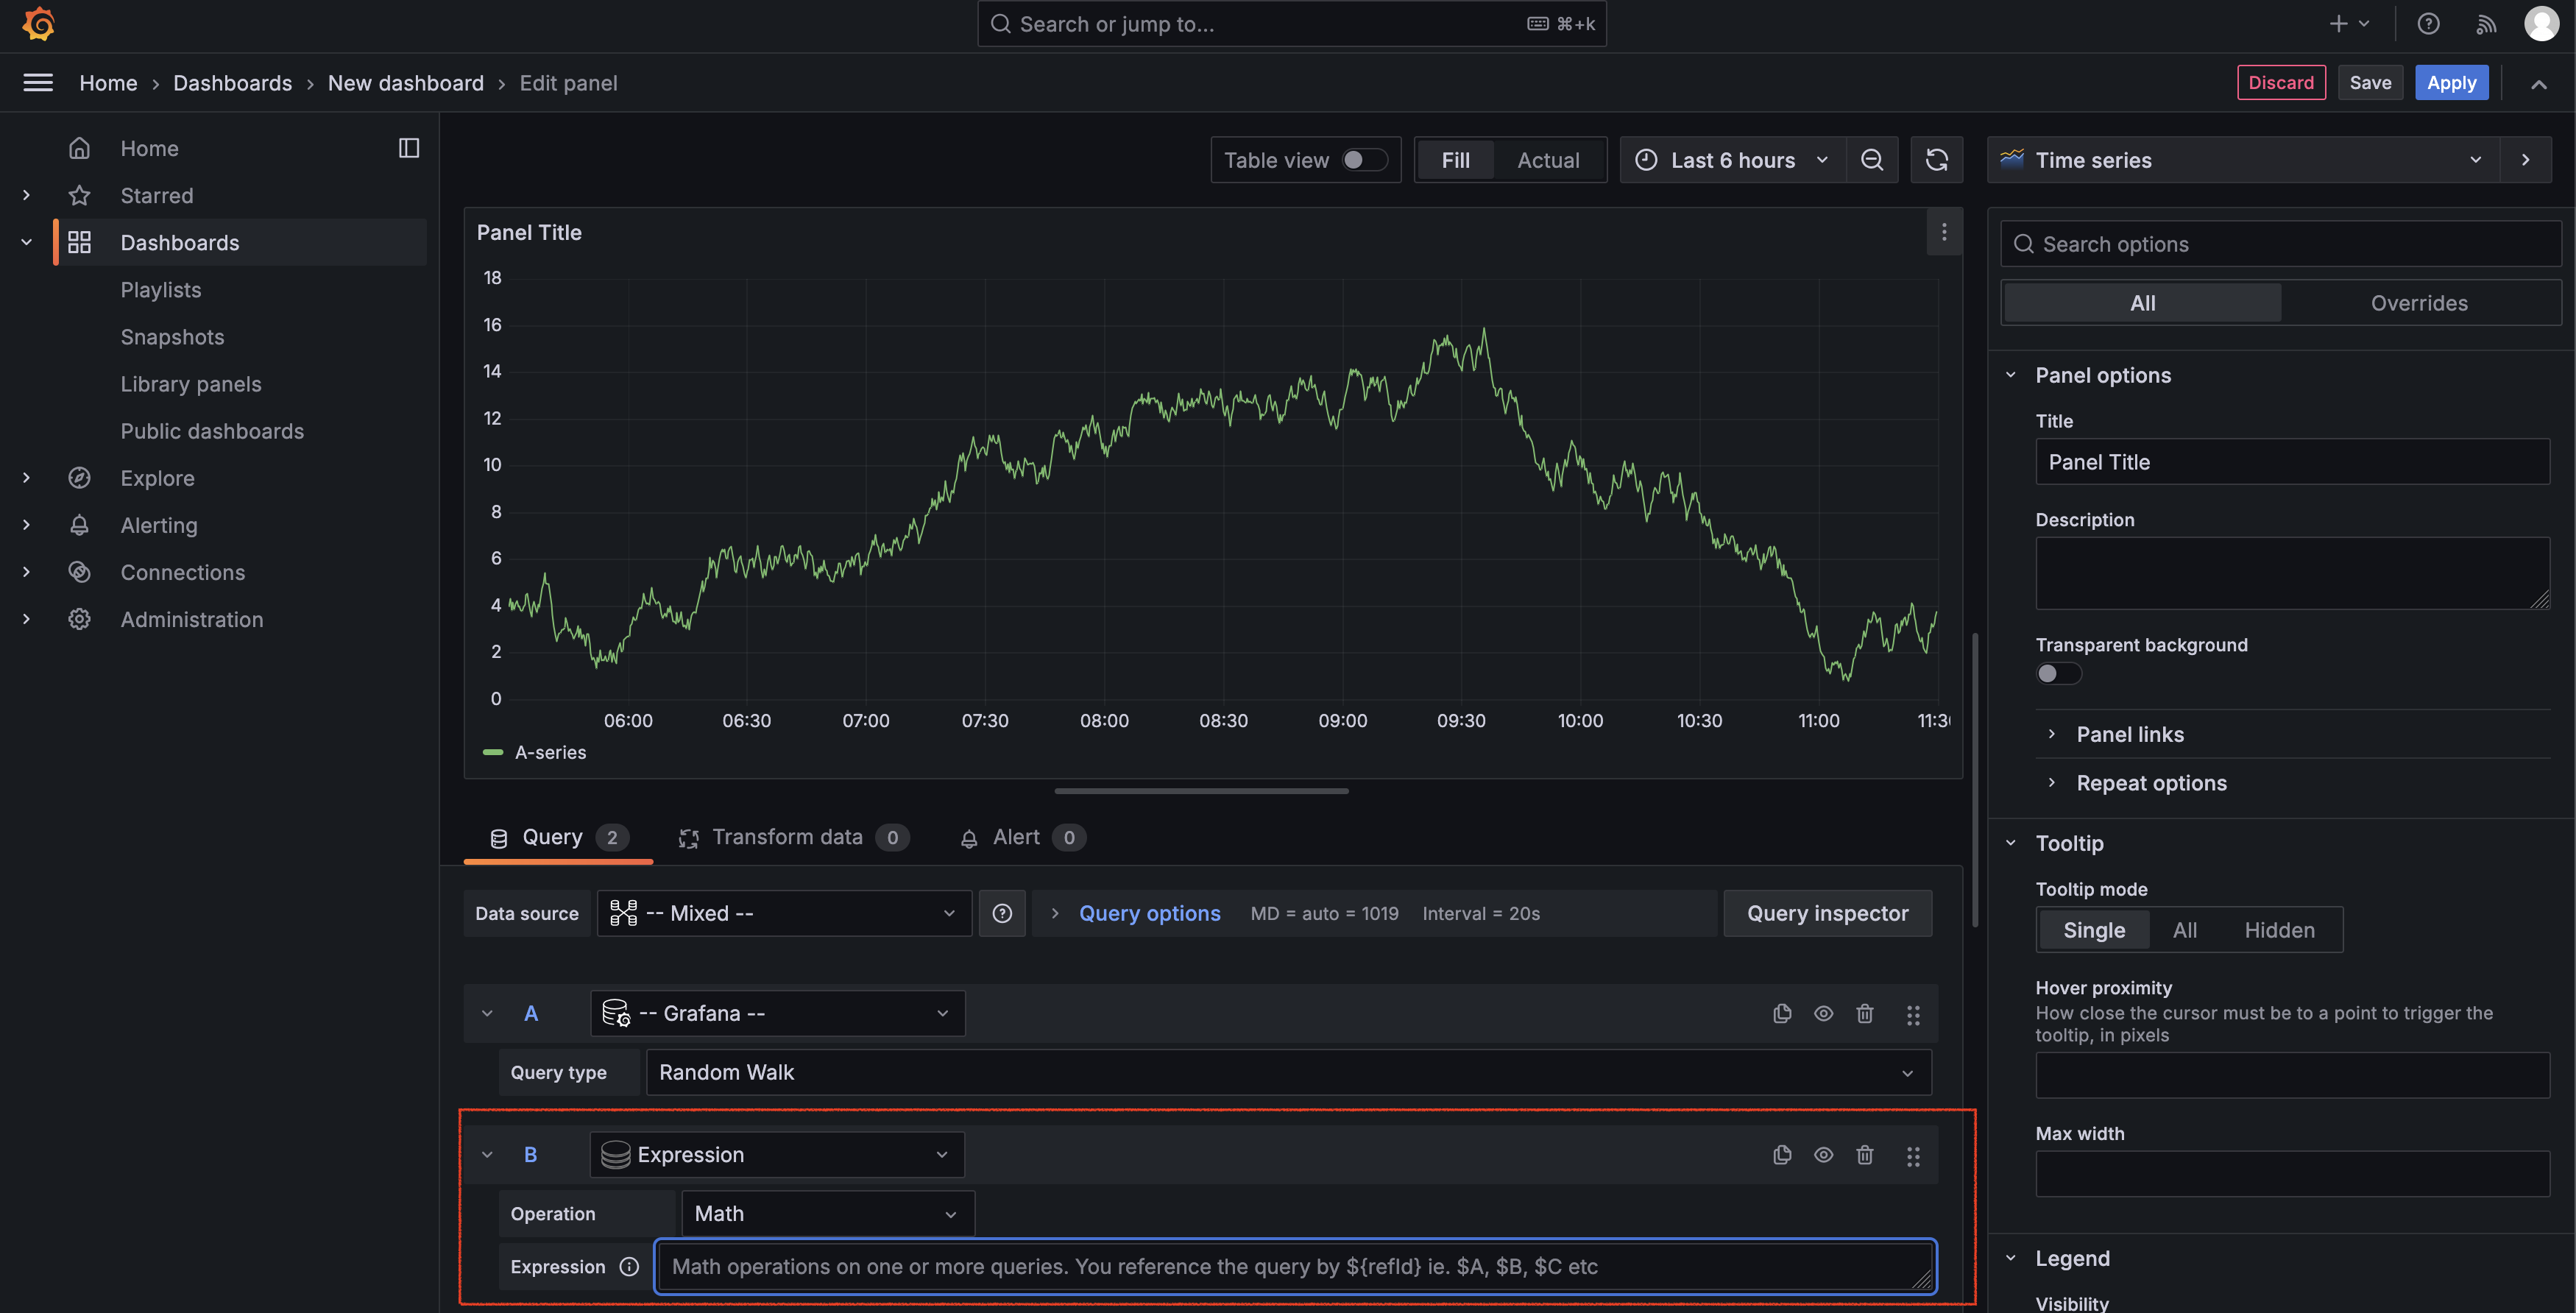Viewport: 2576px width, 1313px height.
Task: Dock the sidebar menu icon
Action: (408, 148)
